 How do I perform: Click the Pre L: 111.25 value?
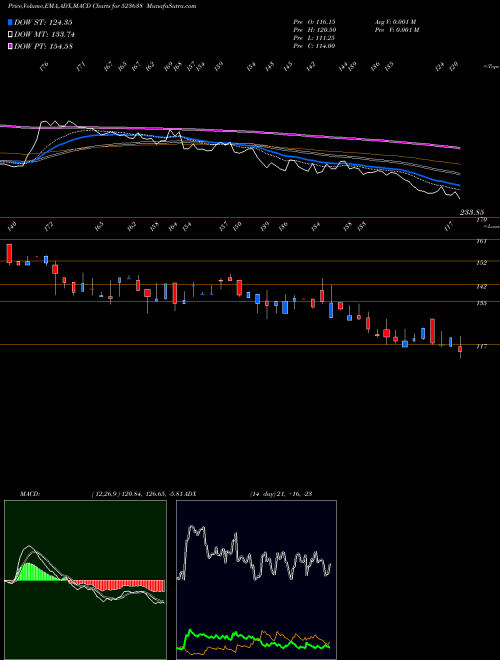tap(314, 38)
